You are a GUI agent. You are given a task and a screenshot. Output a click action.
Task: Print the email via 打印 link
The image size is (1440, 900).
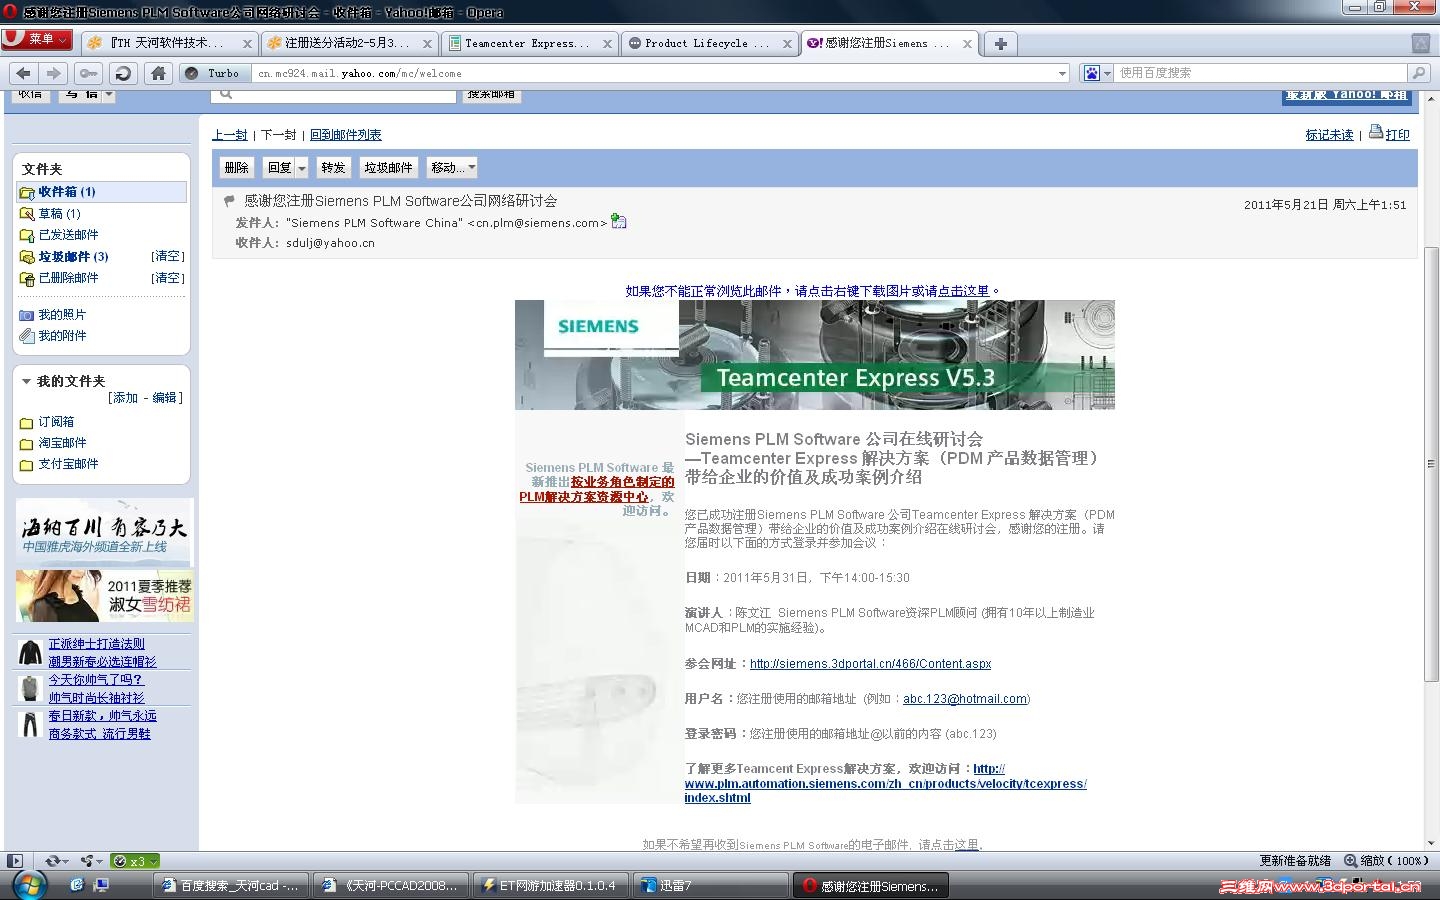coord(1397,135)
